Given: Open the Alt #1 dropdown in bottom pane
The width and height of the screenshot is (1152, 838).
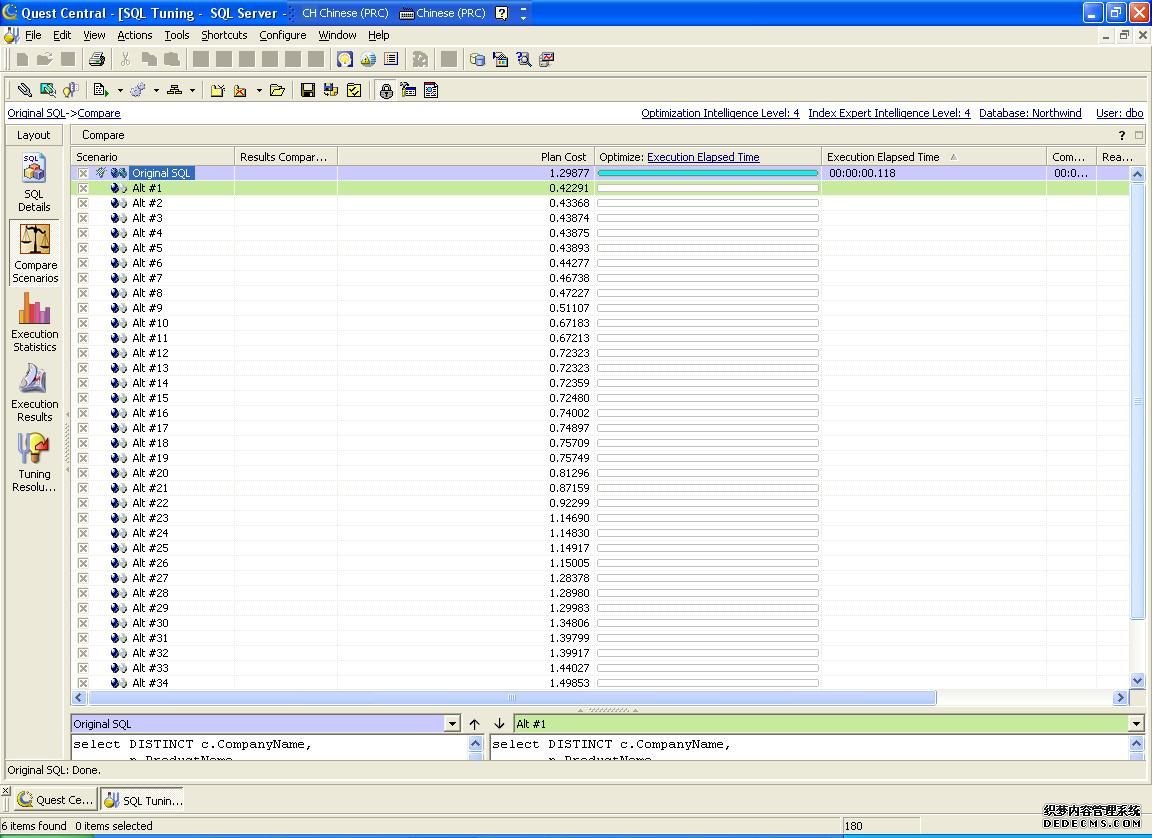Looking at the screenshot, I should click(1136, 724).
